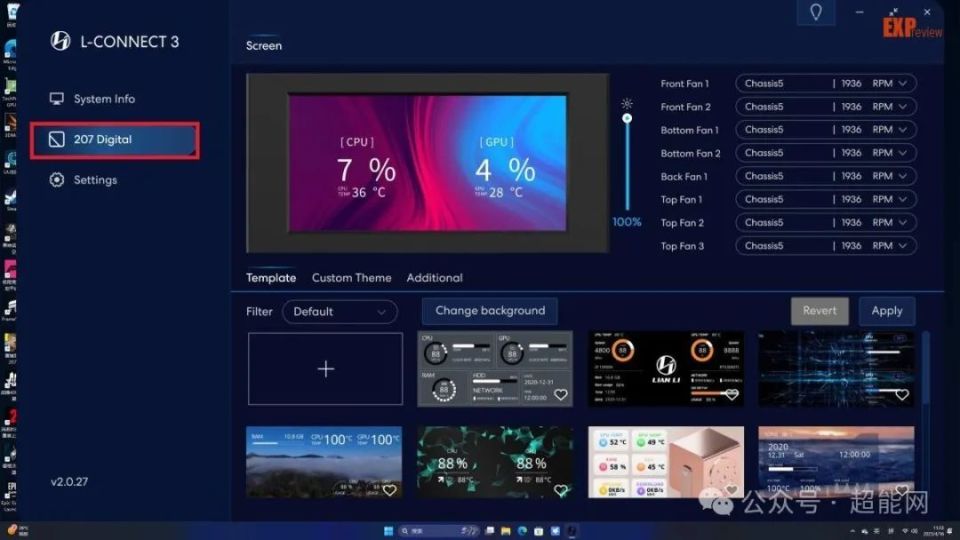Switch to the Custom Theme tab
Image resolution: width=960 pixels, height=540 pixels.
click(x=351, y=277)
